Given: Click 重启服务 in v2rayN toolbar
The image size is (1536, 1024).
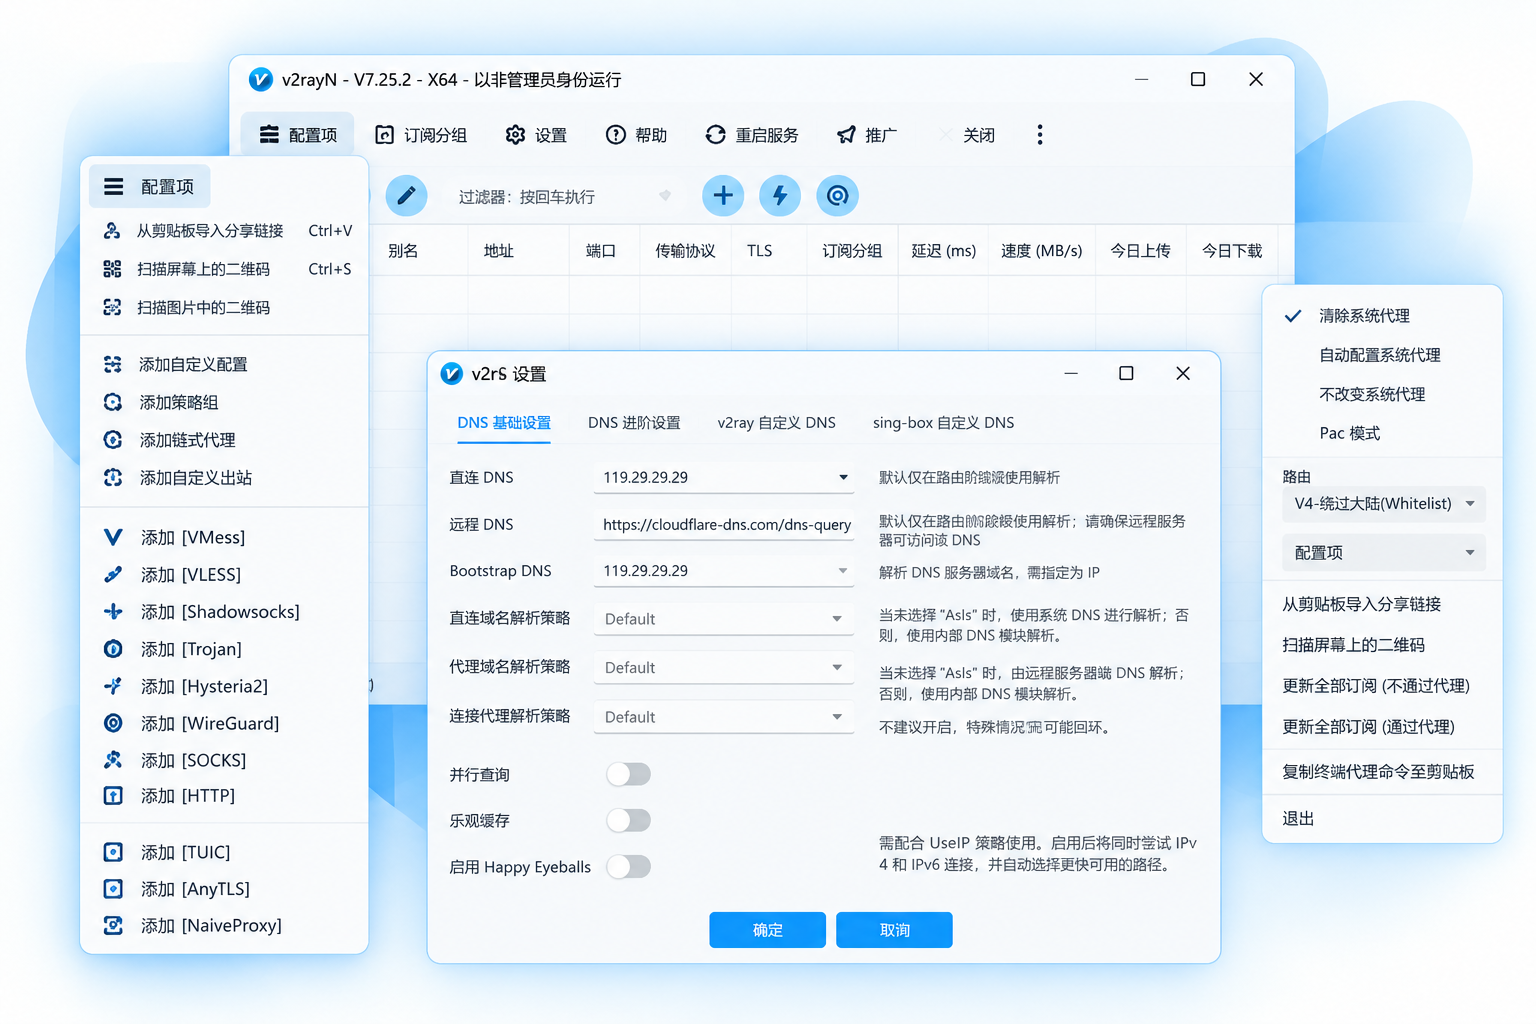Looking at the screenshot, I should tap(752, 135).
